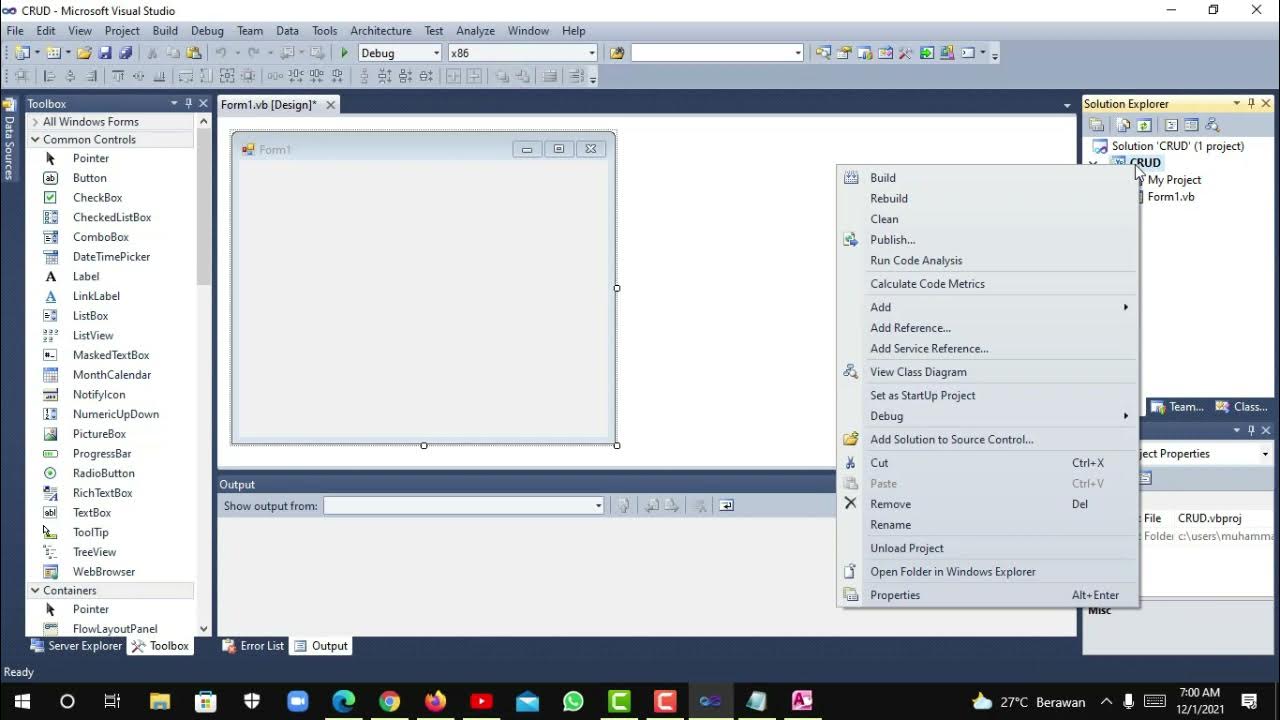Click the Find in Files toolbar icon

pos(617,53)
